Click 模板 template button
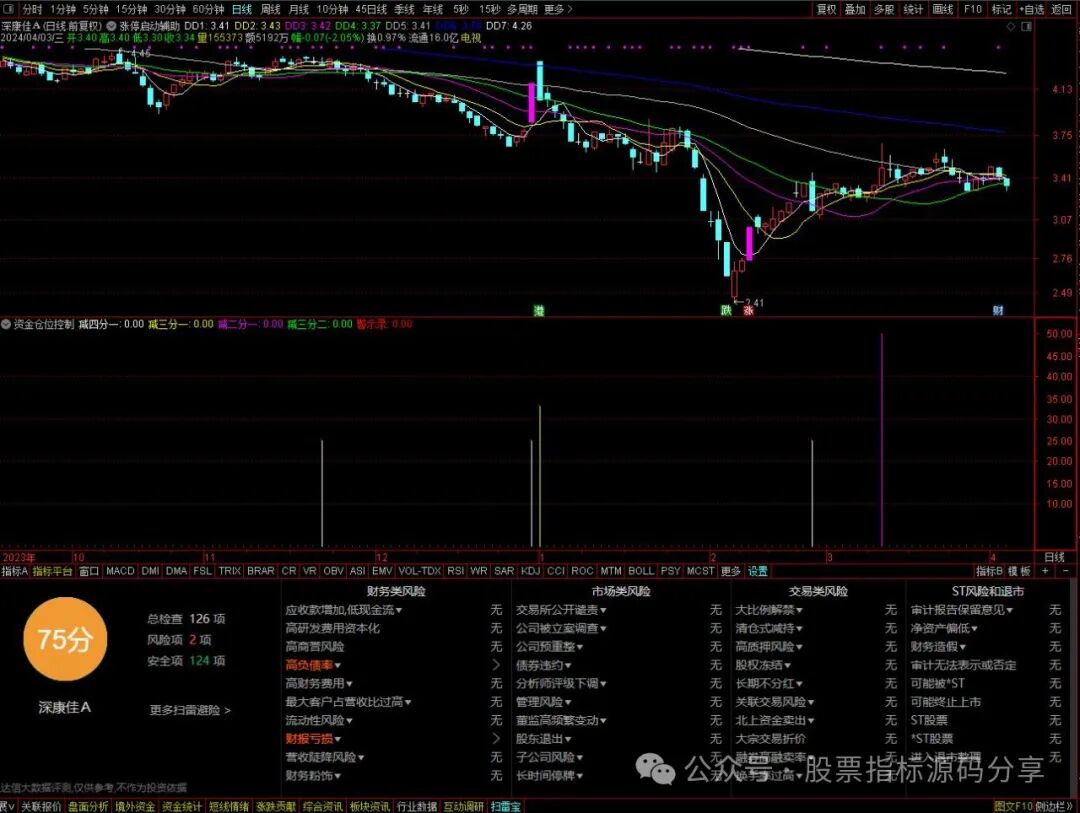 (x=1019, y=571)
